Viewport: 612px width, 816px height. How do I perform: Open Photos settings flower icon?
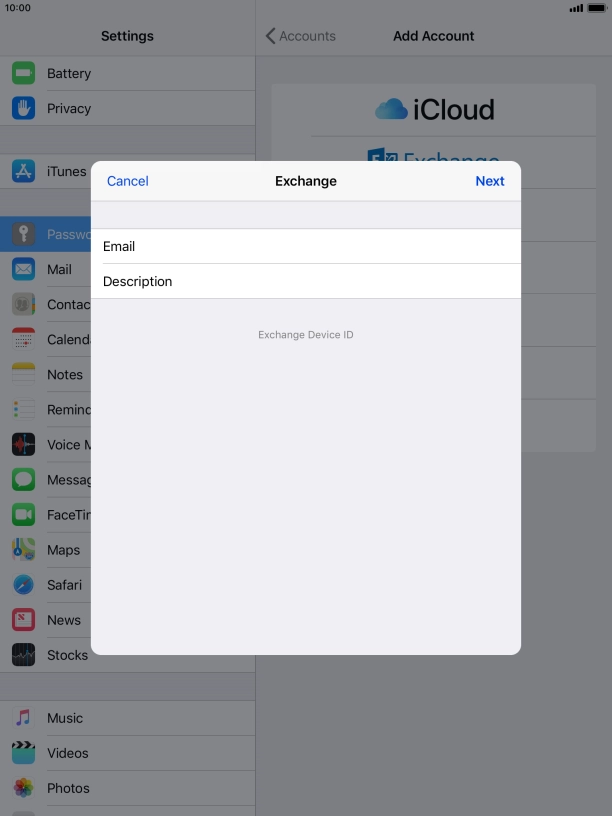click(23, 788)
